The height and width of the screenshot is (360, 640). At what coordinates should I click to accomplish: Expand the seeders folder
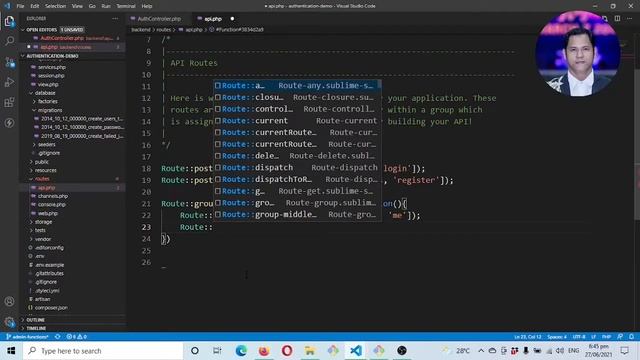pyautogui.click(x=47, y=144)
